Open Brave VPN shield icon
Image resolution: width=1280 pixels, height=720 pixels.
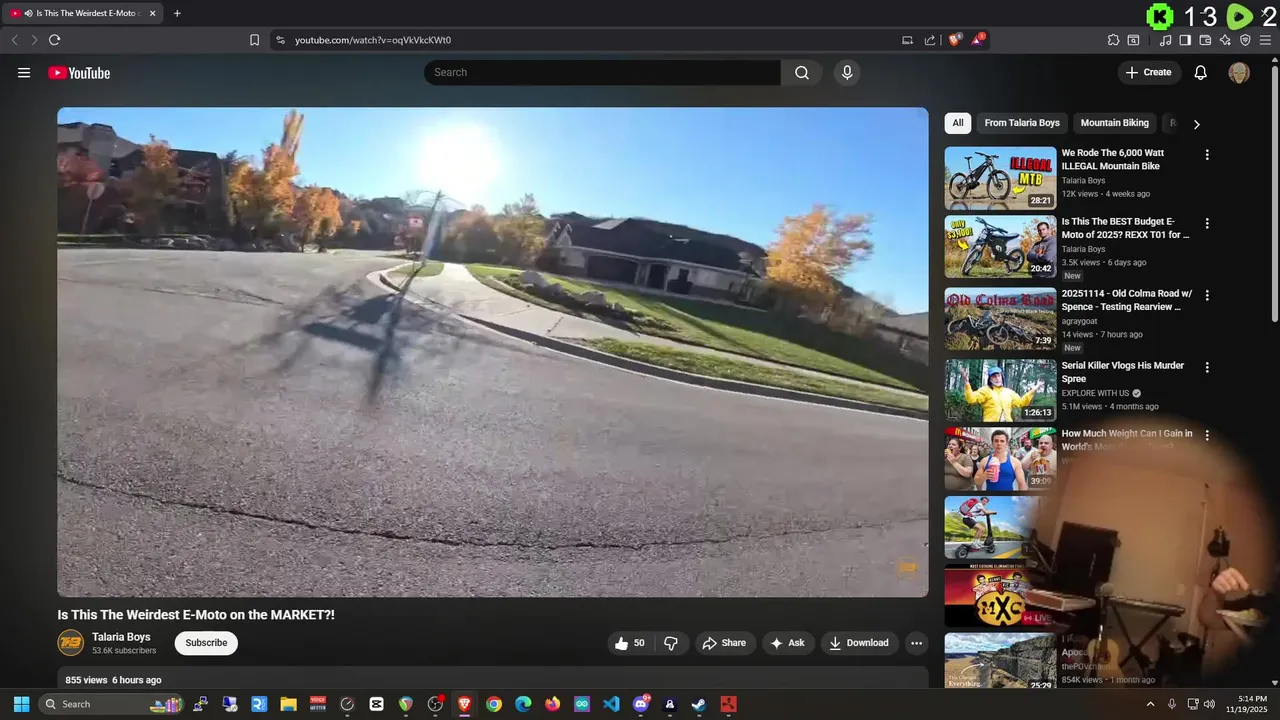[x=1245, y=40]
